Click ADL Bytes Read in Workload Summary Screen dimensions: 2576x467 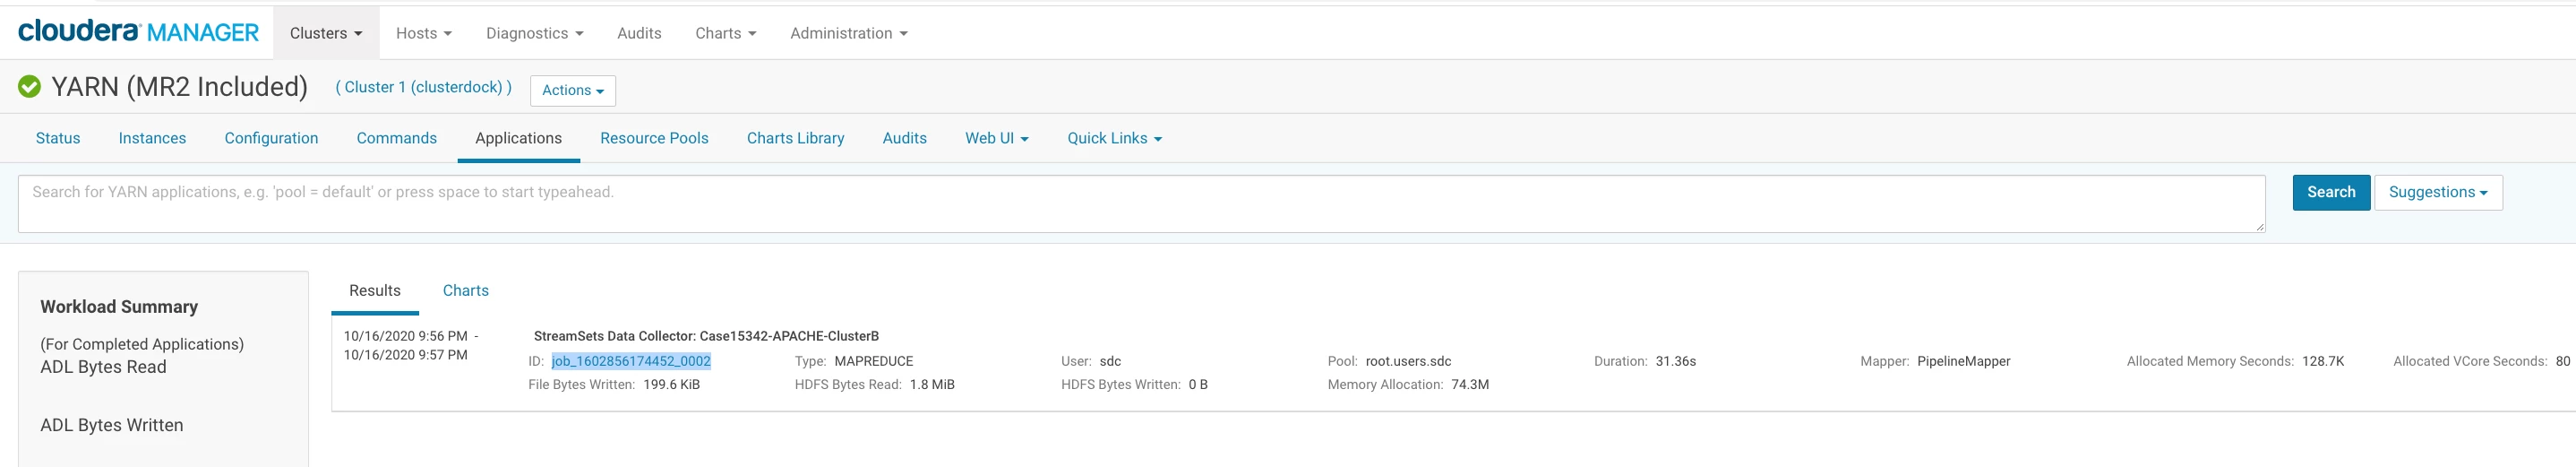click(103, 367)
